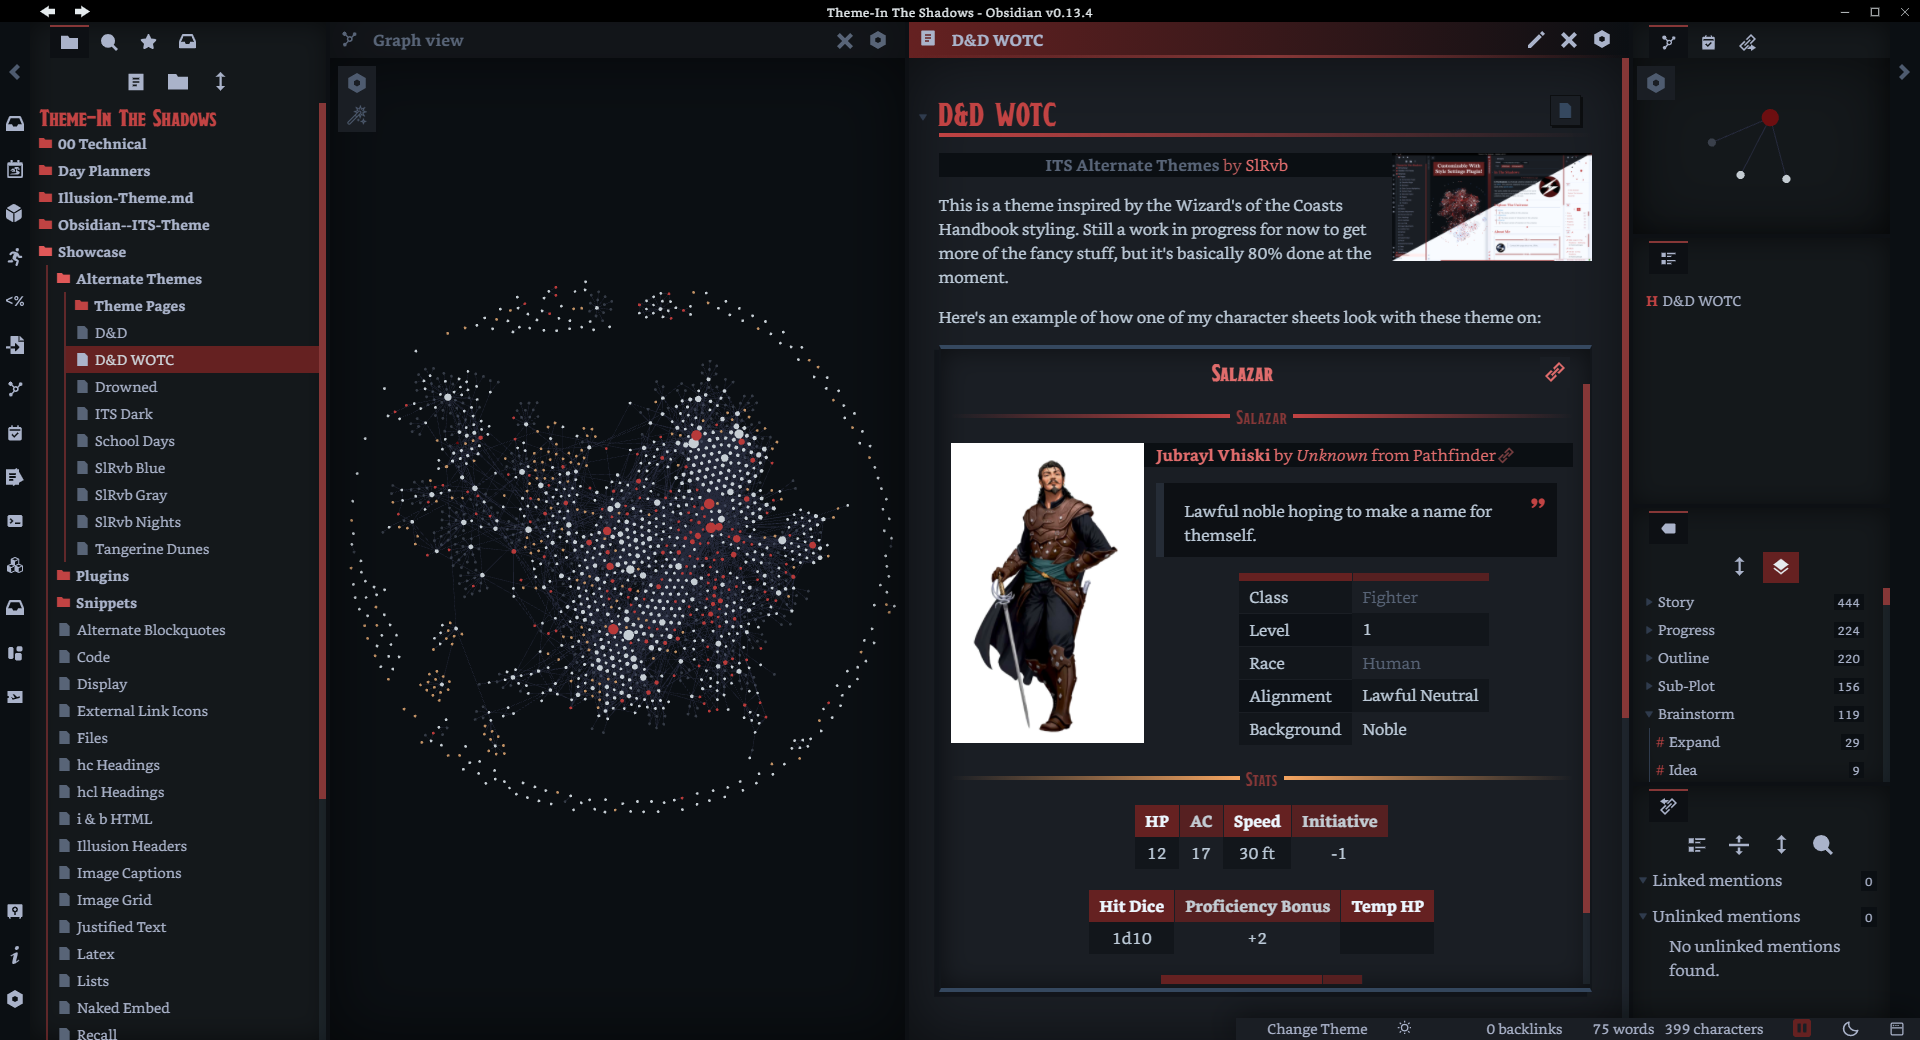
Task: Click the import file arrow ribbon icon
Action: click(x=15, y=345)
